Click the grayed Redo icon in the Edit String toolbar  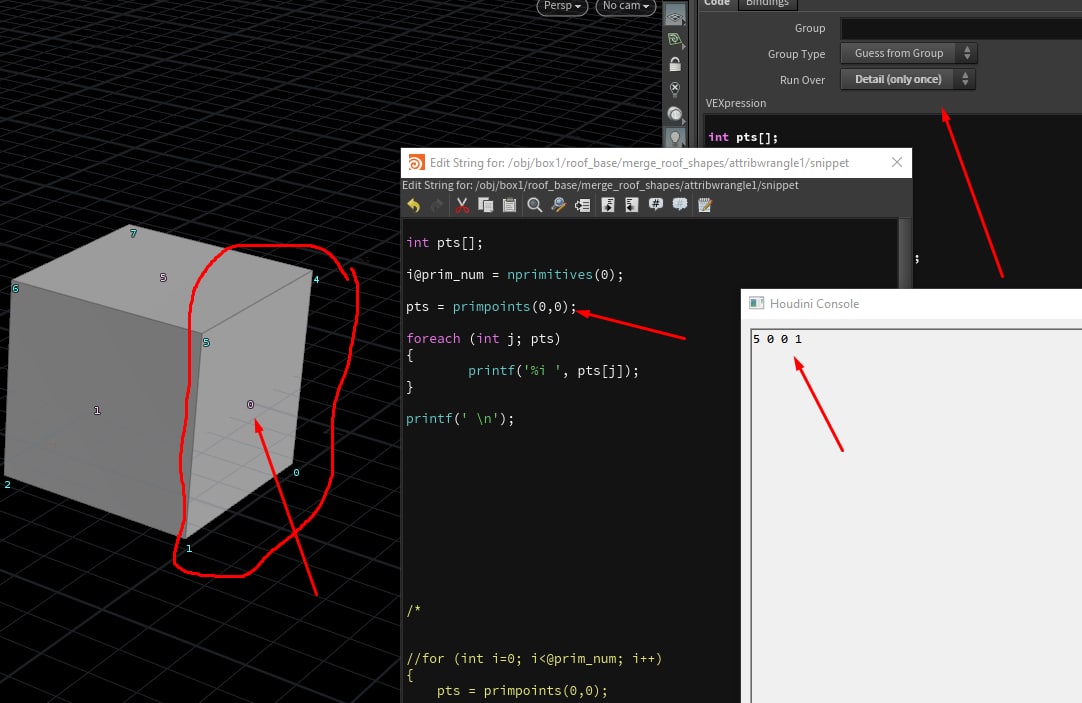pyautogui.click(x=437, y=205)
